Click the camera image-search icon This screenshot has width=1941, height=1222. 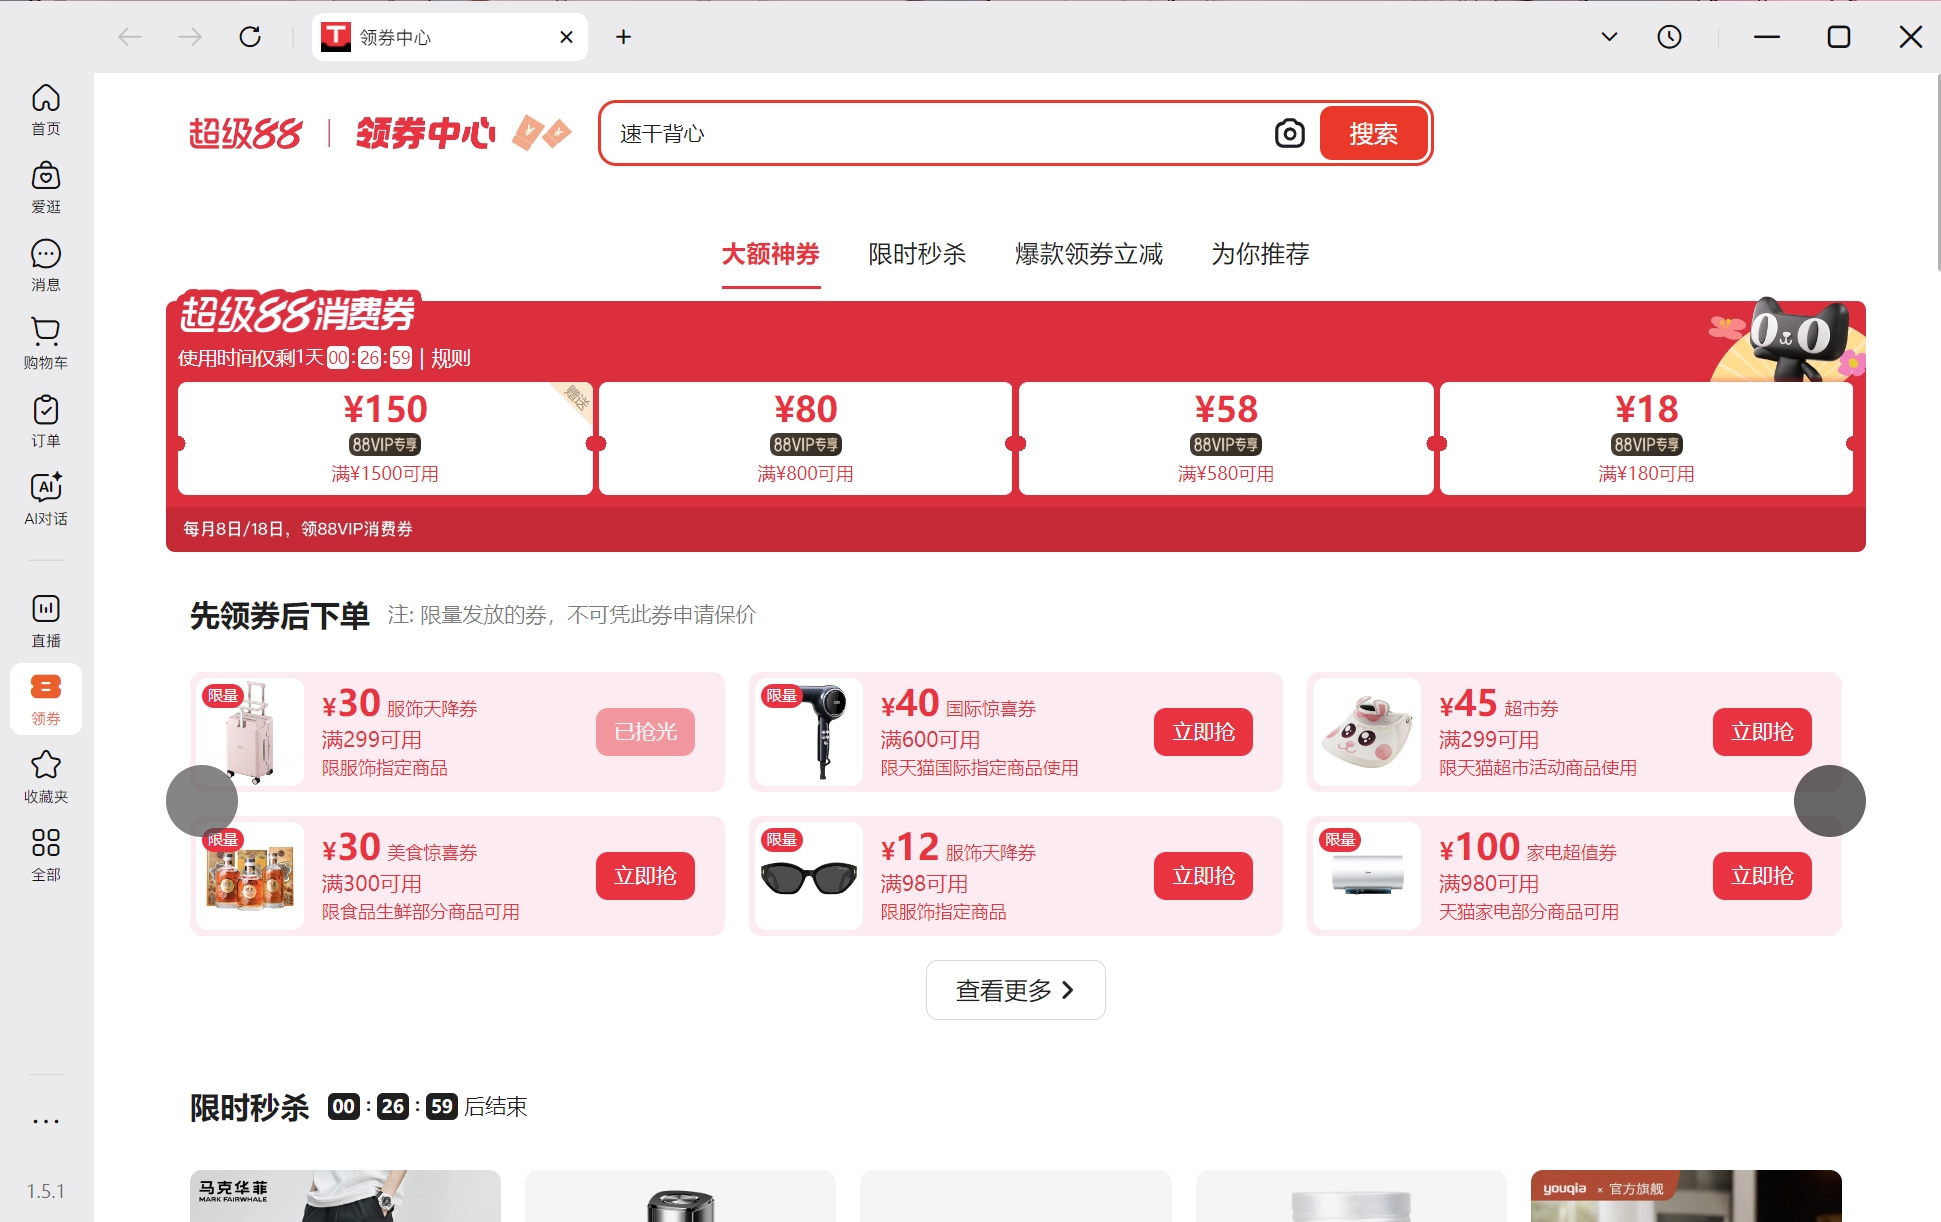pos(1289,132)
